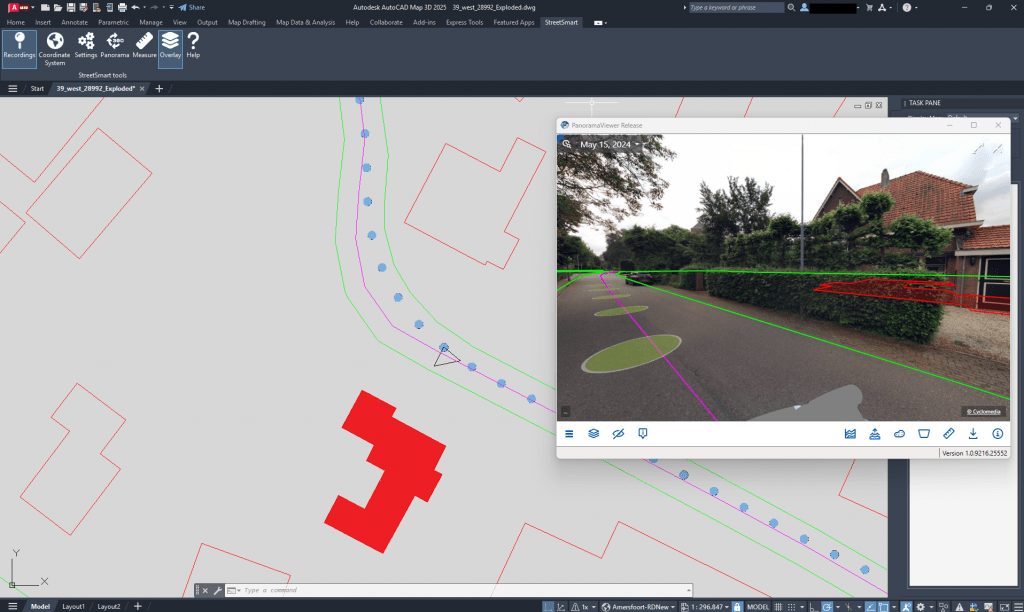This screenshot has height=612, width=1024.
Task: Open the Coordinate System tool
Action: click(55, 48)
